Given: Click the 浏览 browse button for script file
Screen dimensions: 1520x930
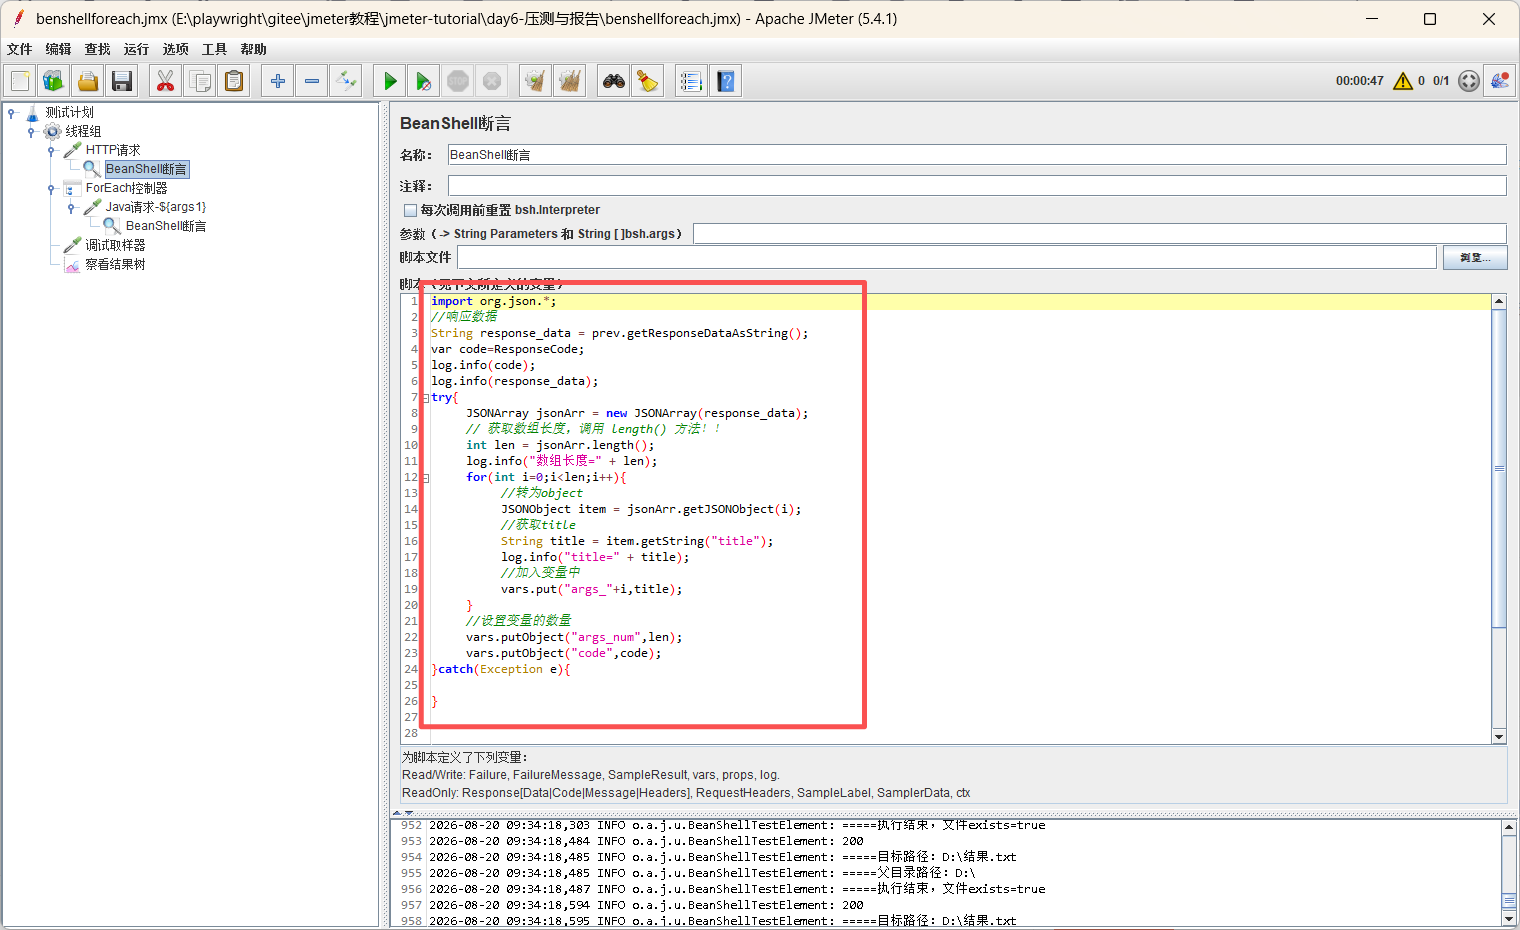Looking at the screenshot, I should [x=1475, y=257].
